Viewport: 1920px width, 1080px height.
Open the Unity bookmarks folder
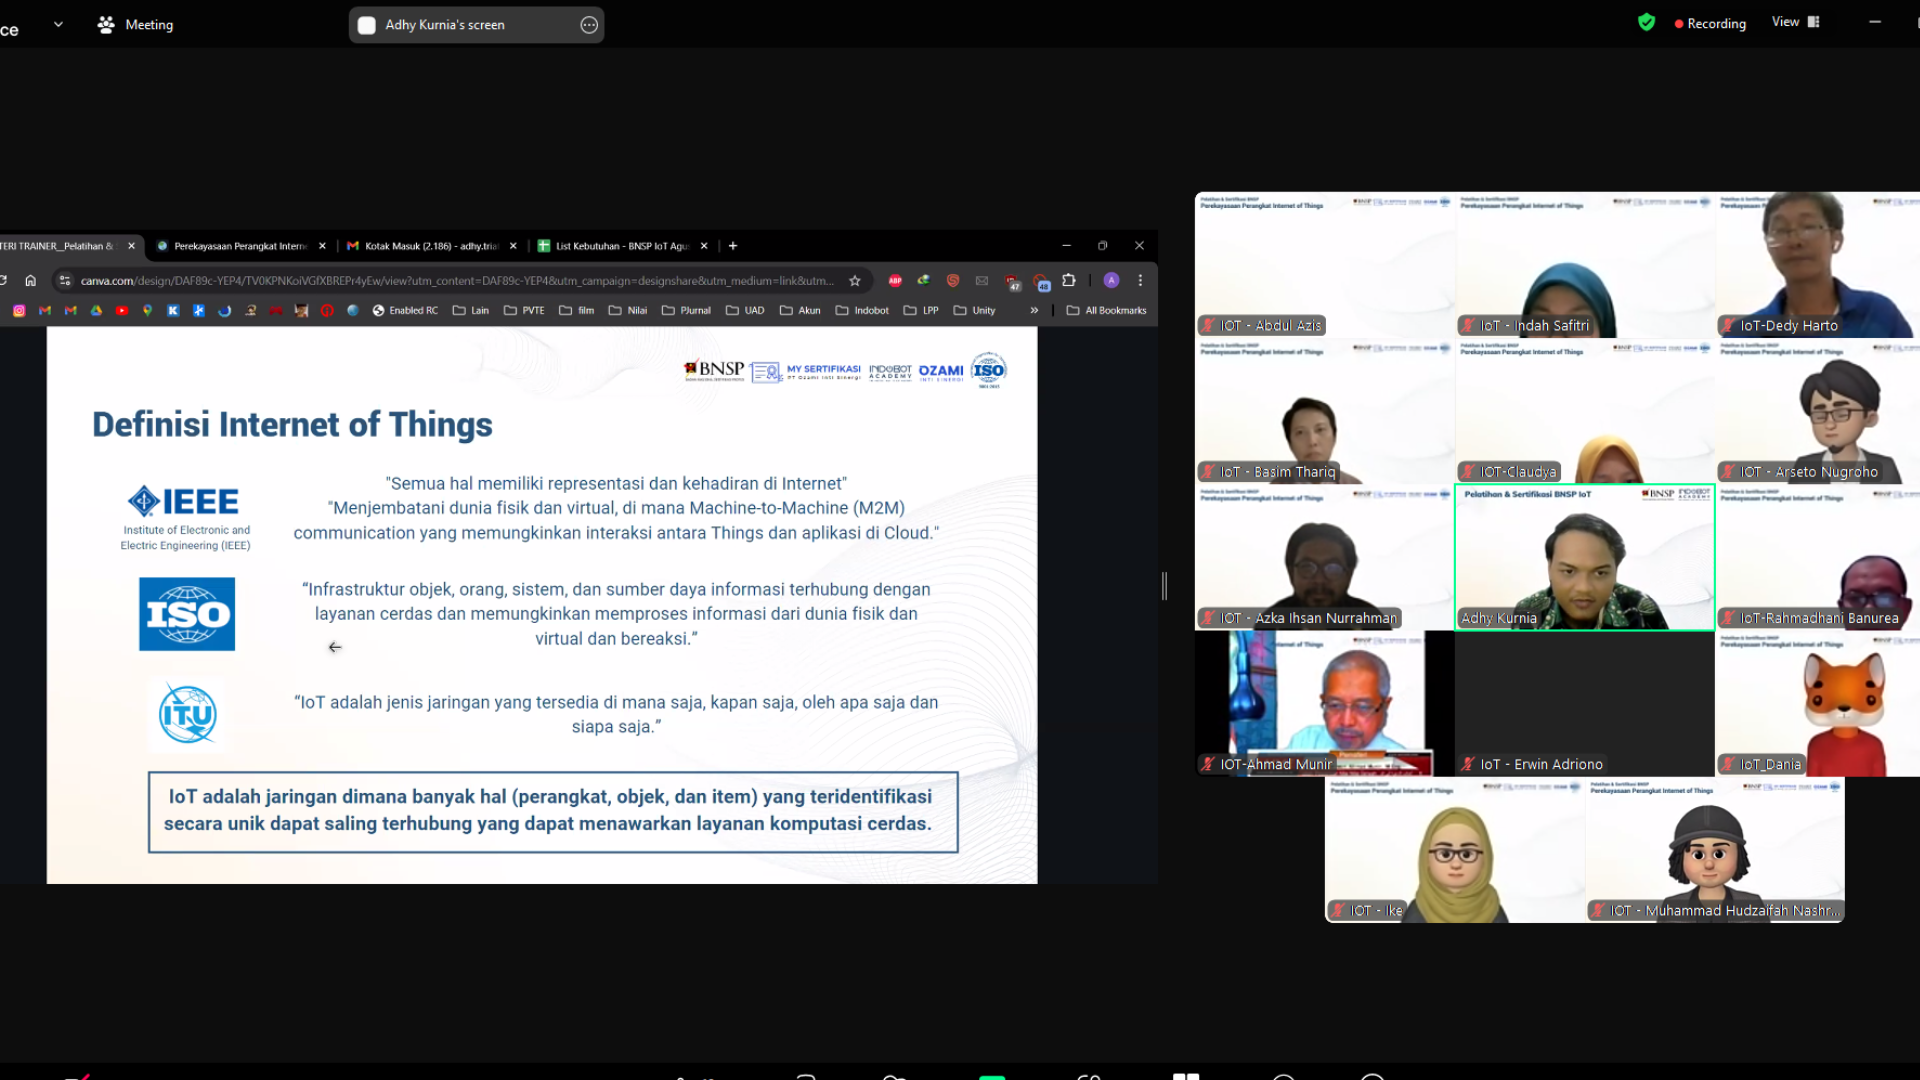pyautogui.click(x=975, y=311)
